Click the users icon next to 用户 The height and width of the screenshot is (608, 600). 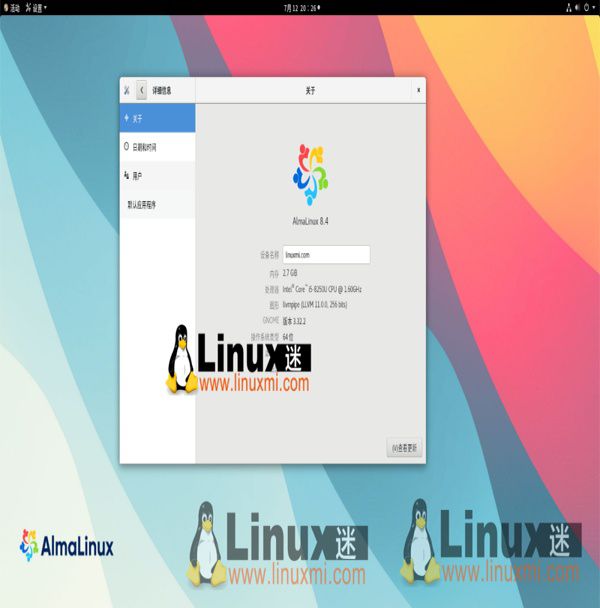(x=126, y=175)
